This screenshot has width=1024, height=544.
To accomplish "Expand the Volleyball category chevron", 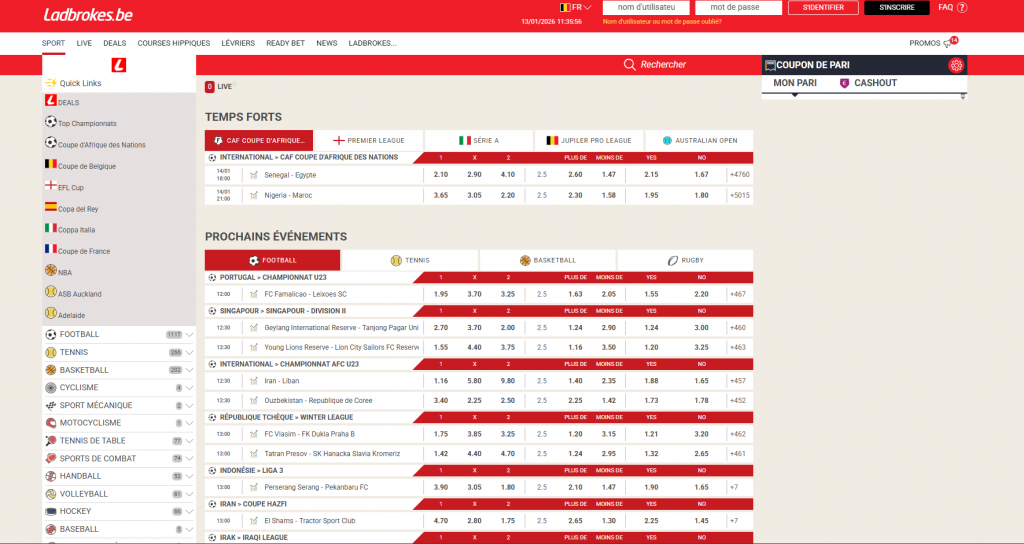I will pyautogui.click(x=189, y=494).
